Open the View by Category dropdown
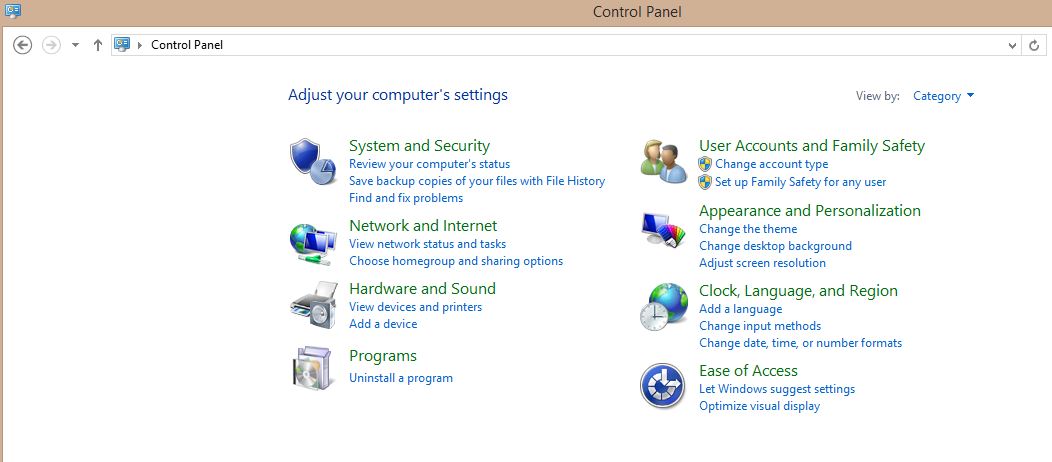Viewport: 1052px width, 462px height. click(943, 96)
